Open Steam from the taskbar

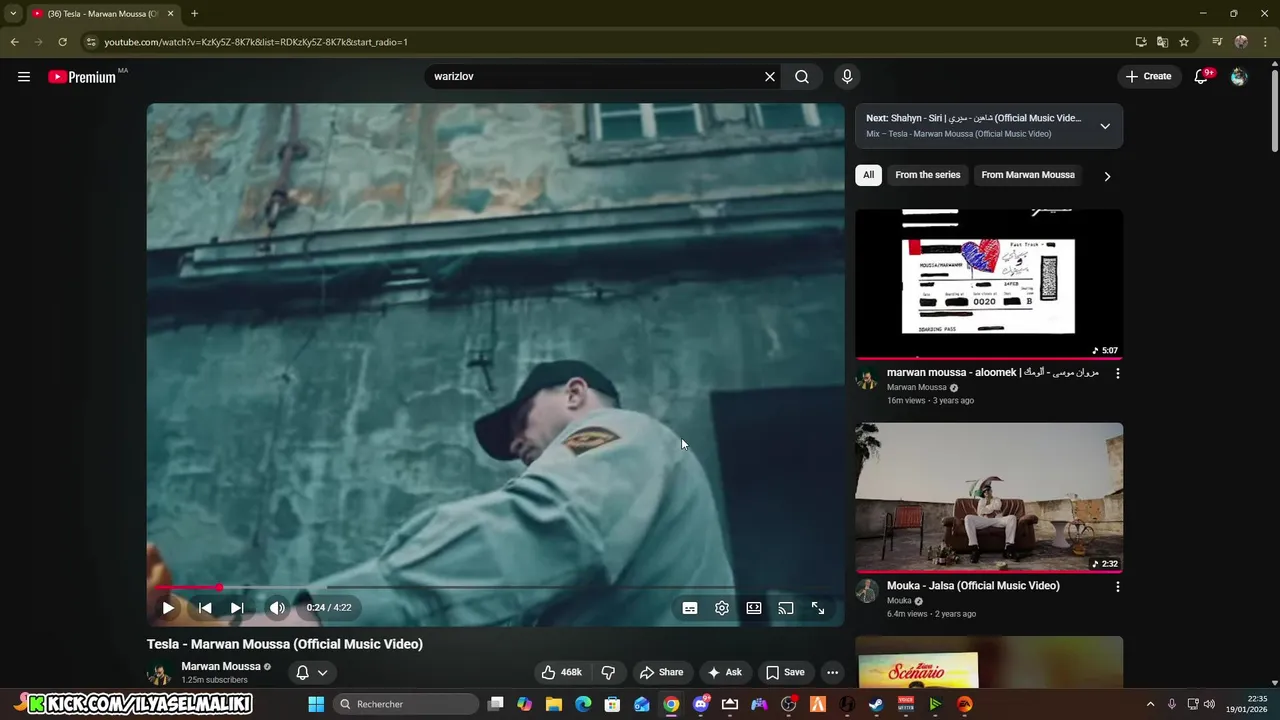point(876,704)
